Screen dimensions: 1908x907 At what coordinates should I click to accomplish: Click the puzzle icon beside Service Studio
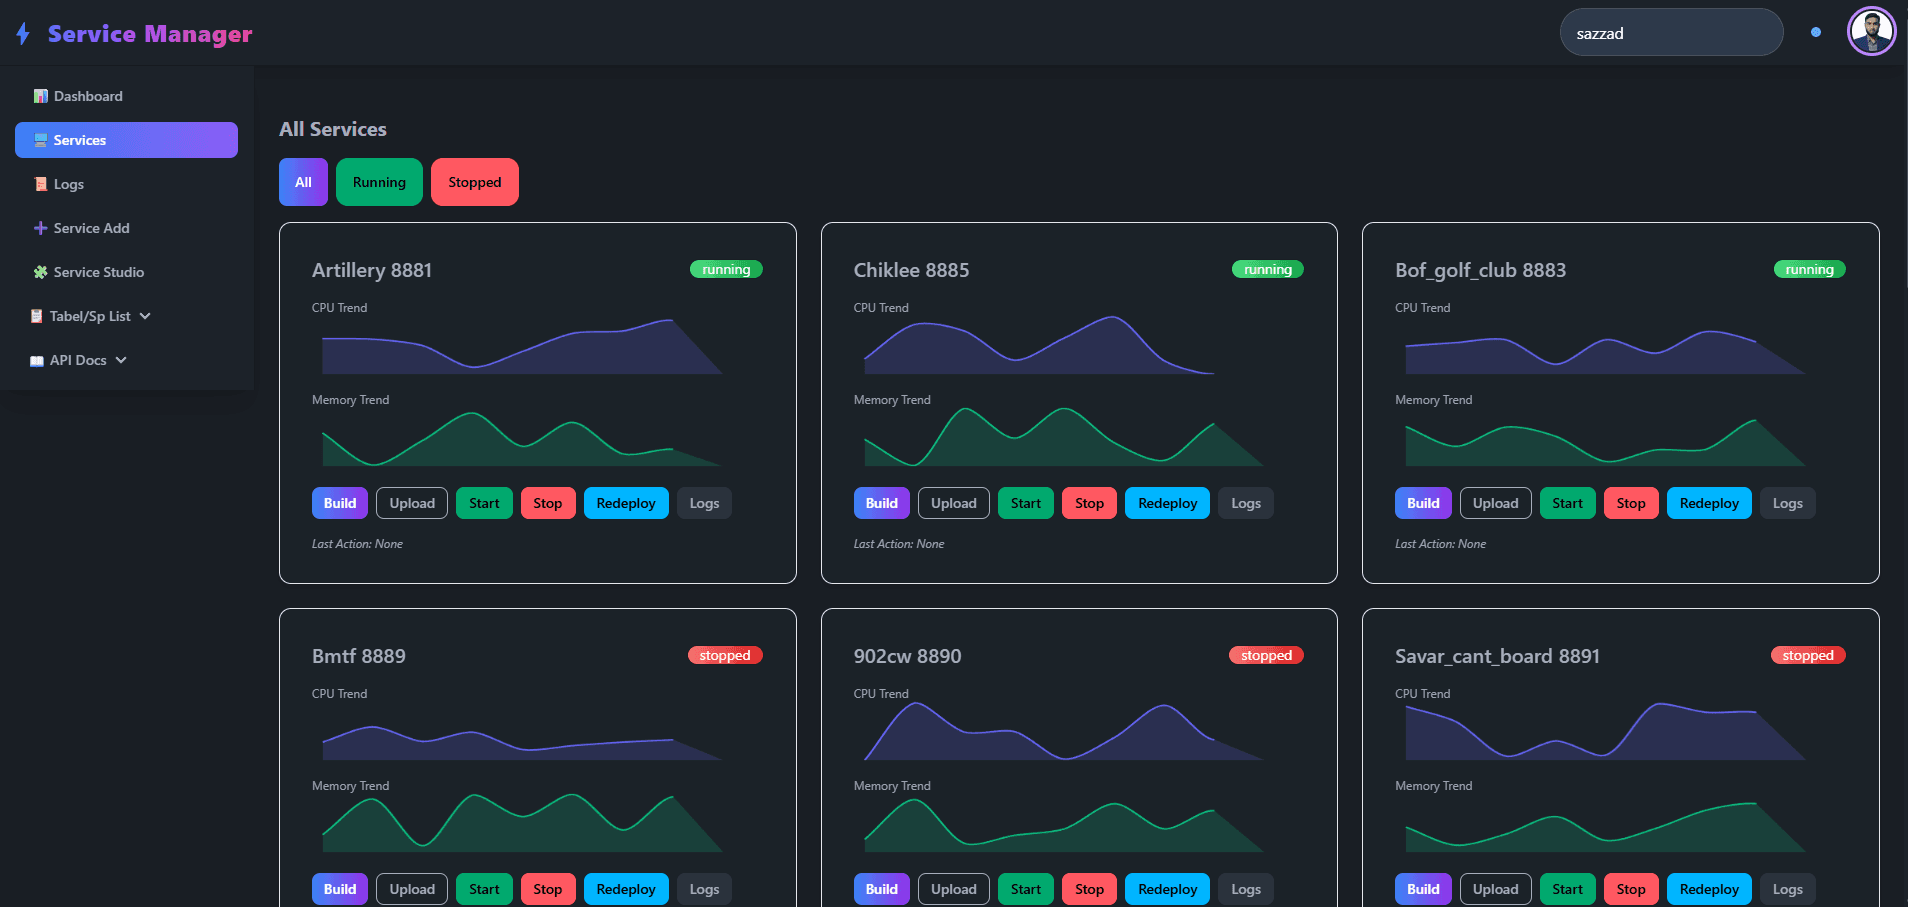pos(41,272)
